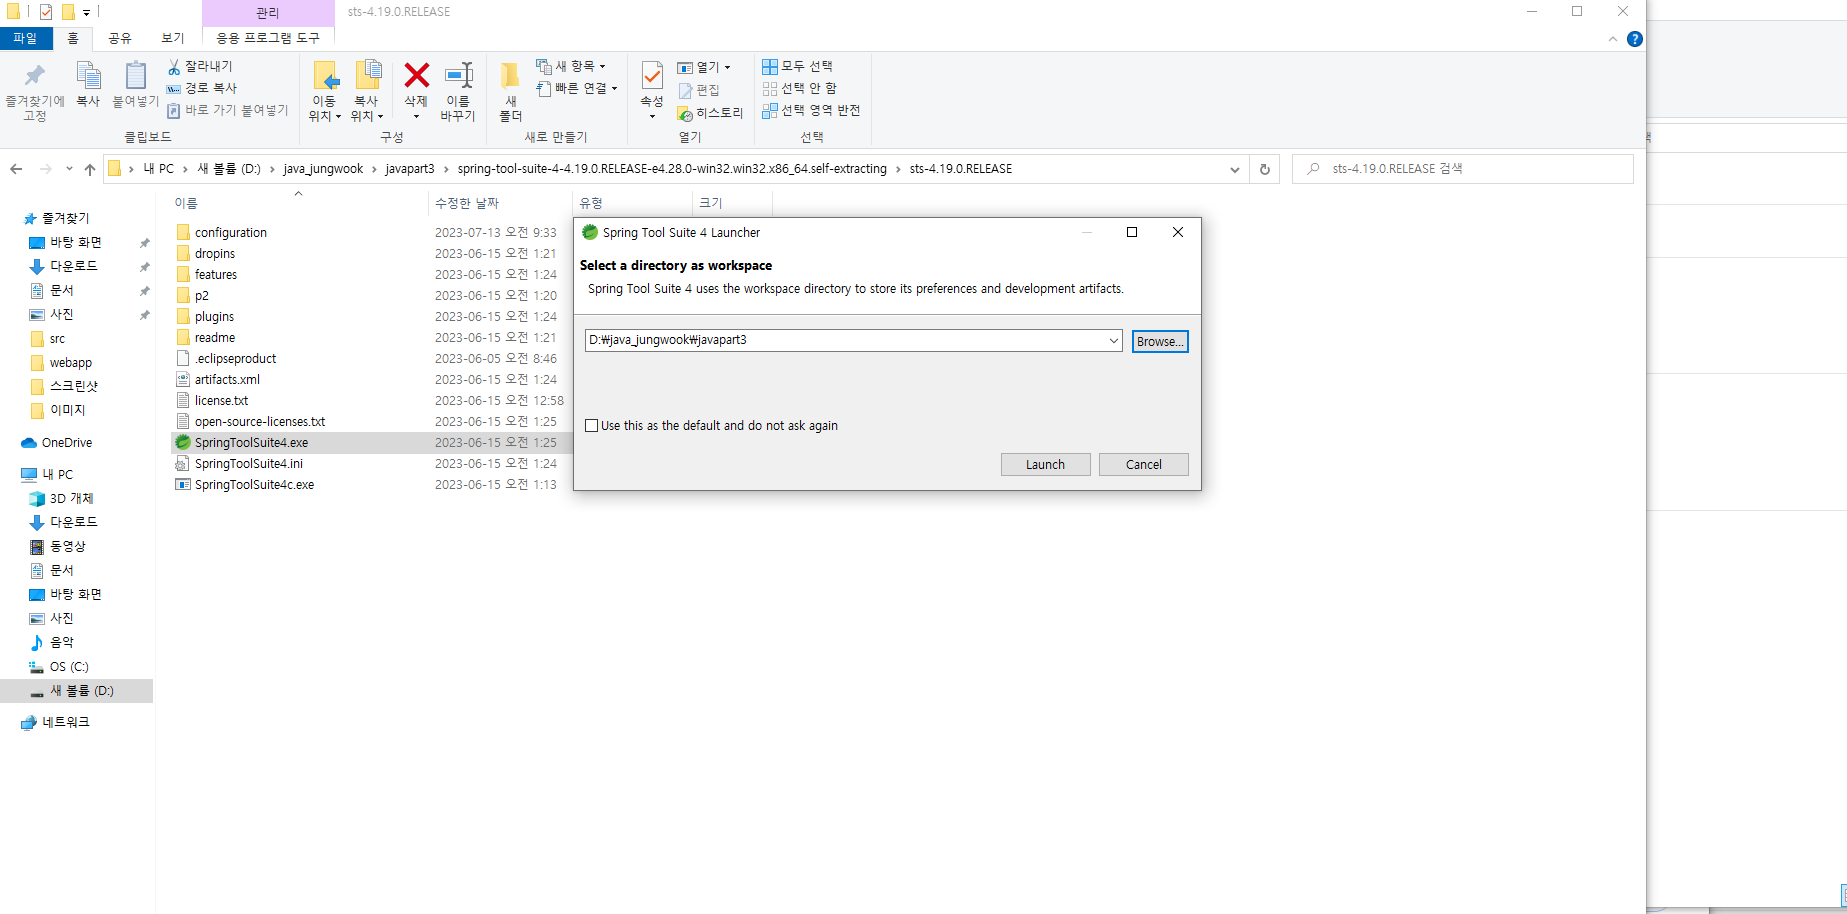Click the Refresh icon beside address bar
1847x914 pixels.
[x=1265, y=169]
